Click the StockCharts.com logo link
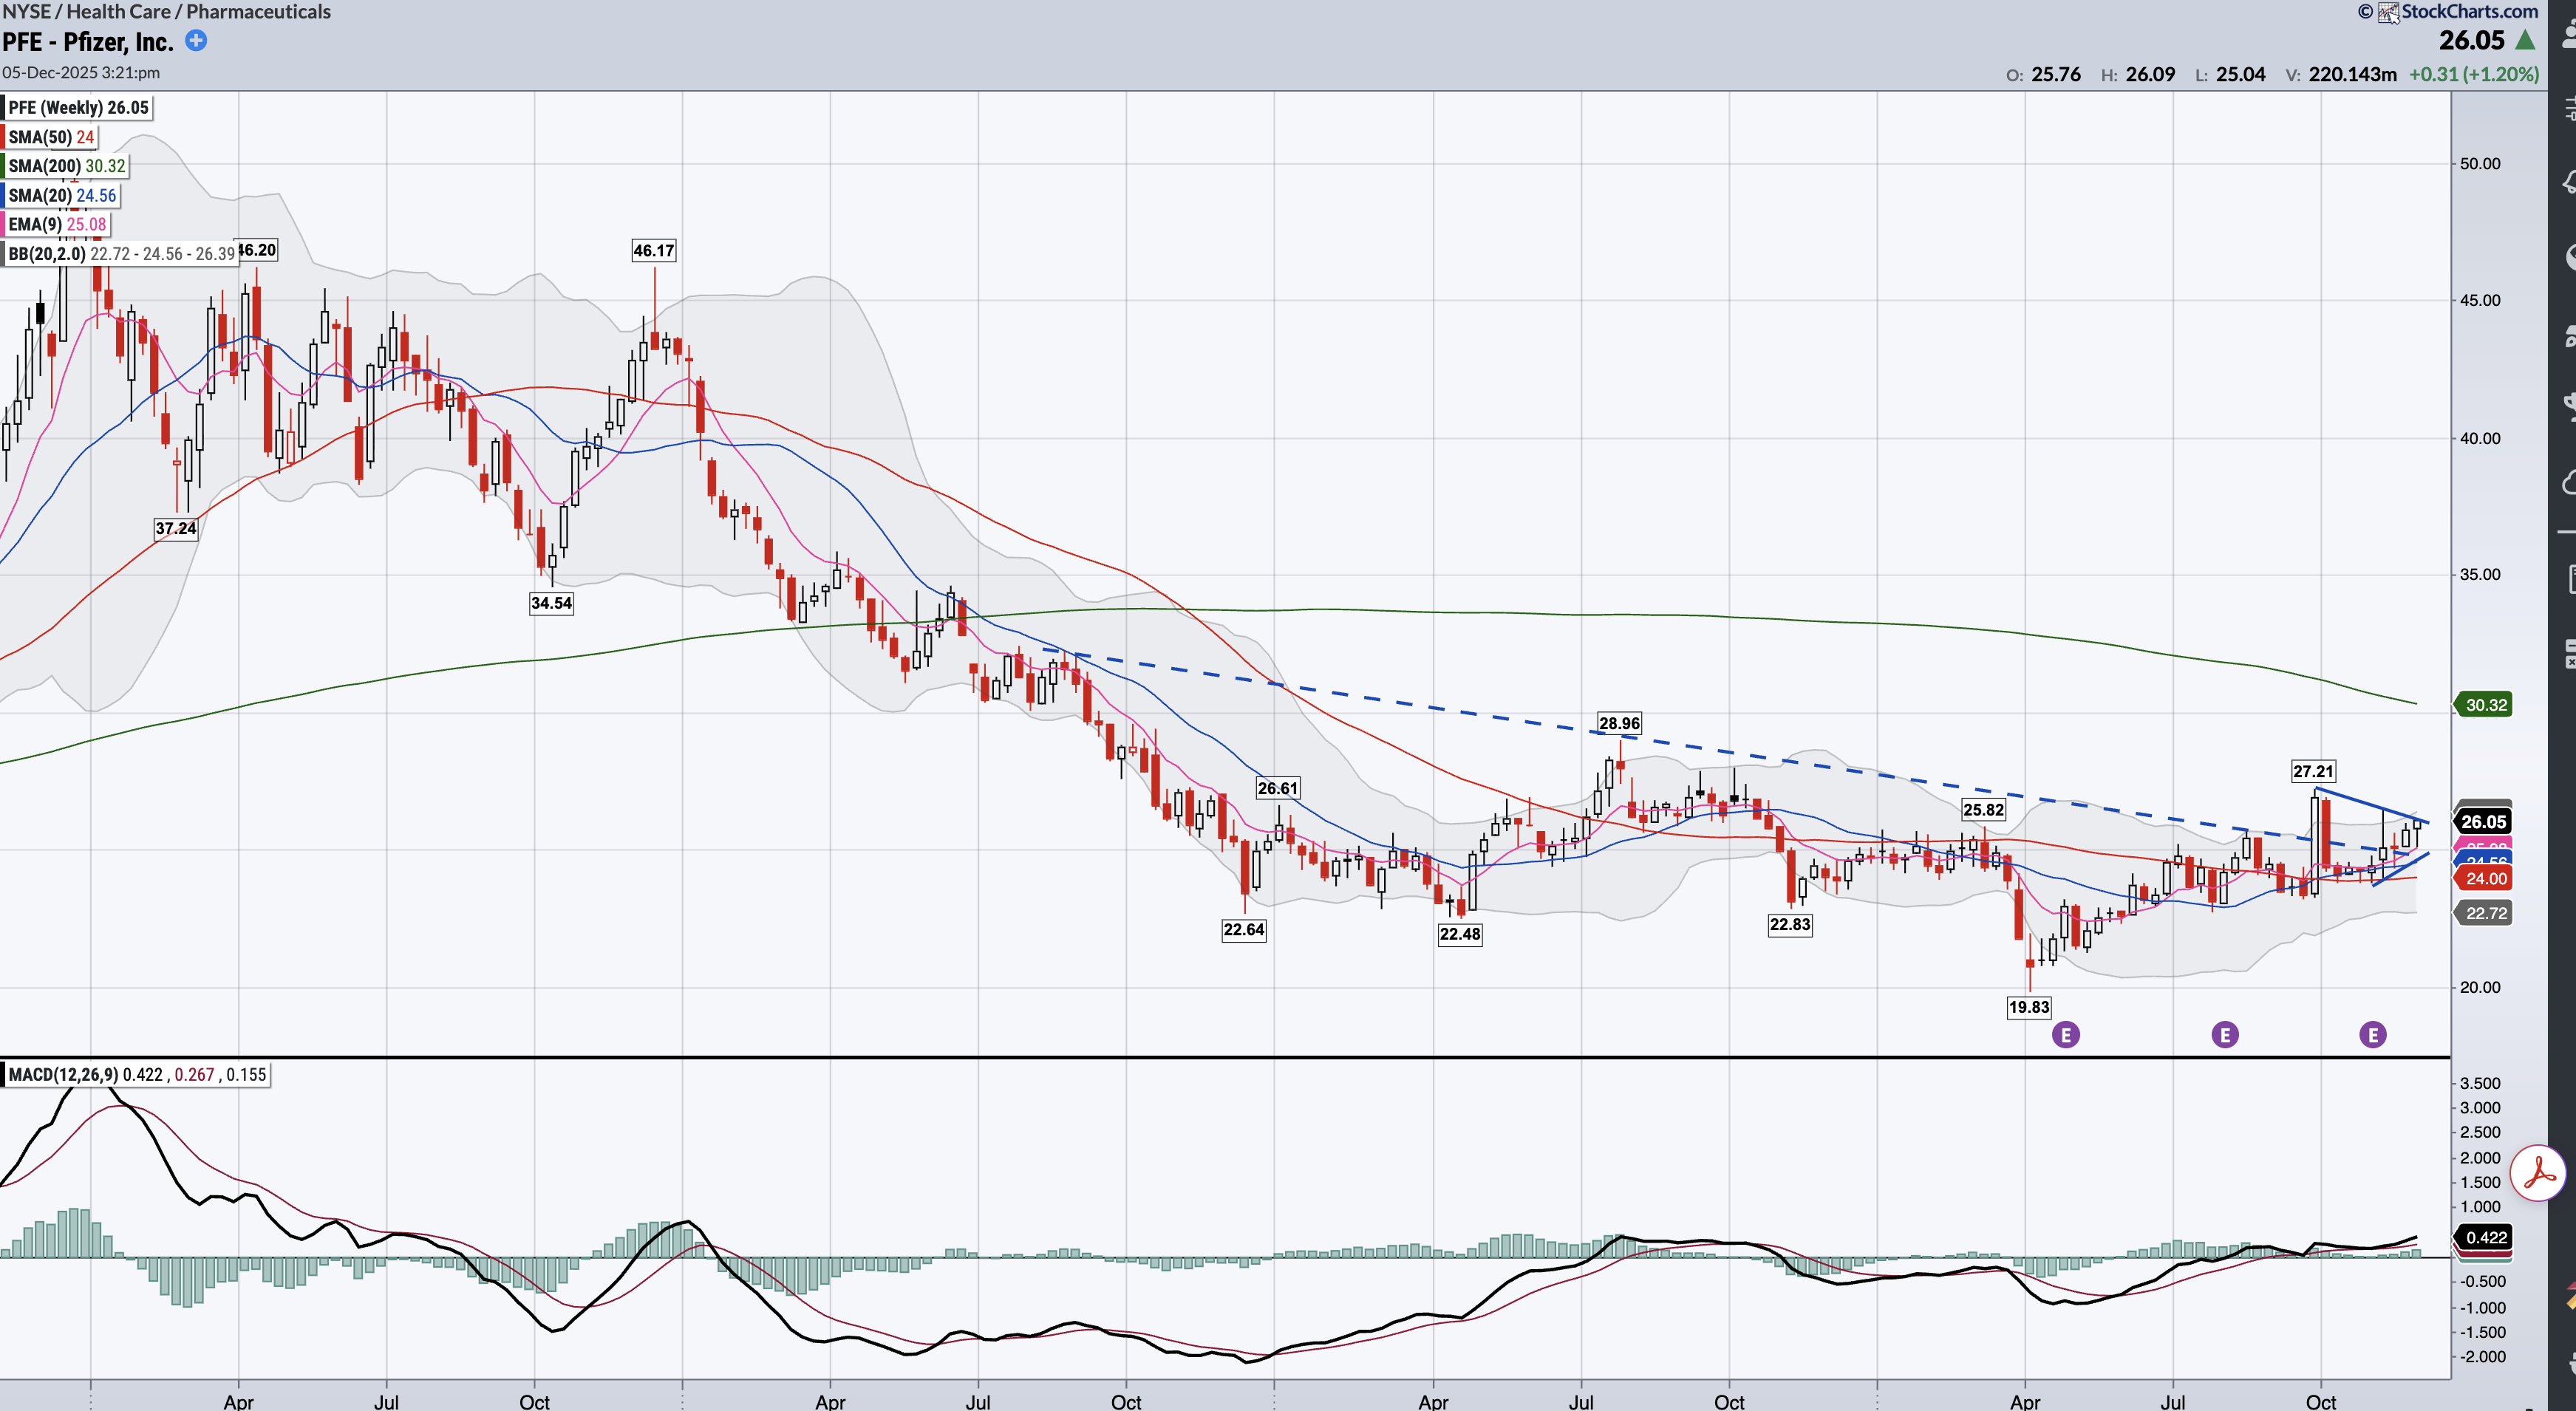Screen dimensions: 2576x1411 2468,12
